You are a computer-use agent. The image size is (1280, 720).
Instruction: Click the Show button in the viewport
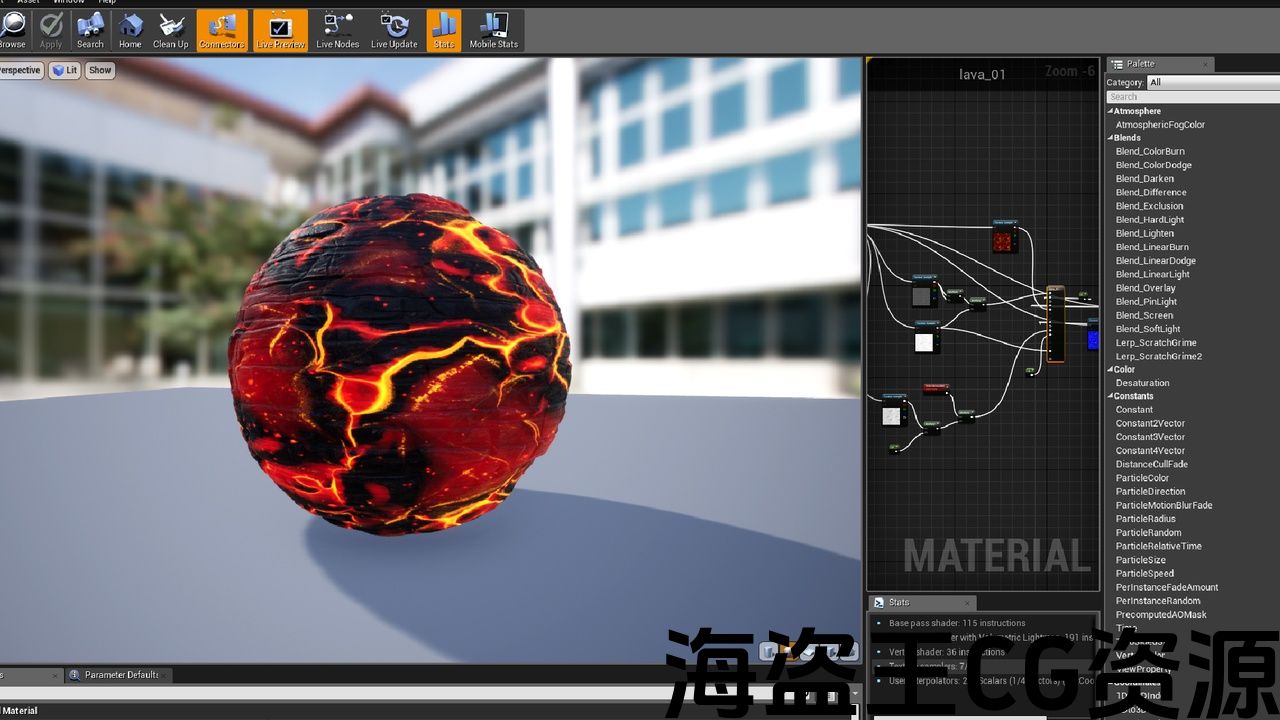coord(100,70)
